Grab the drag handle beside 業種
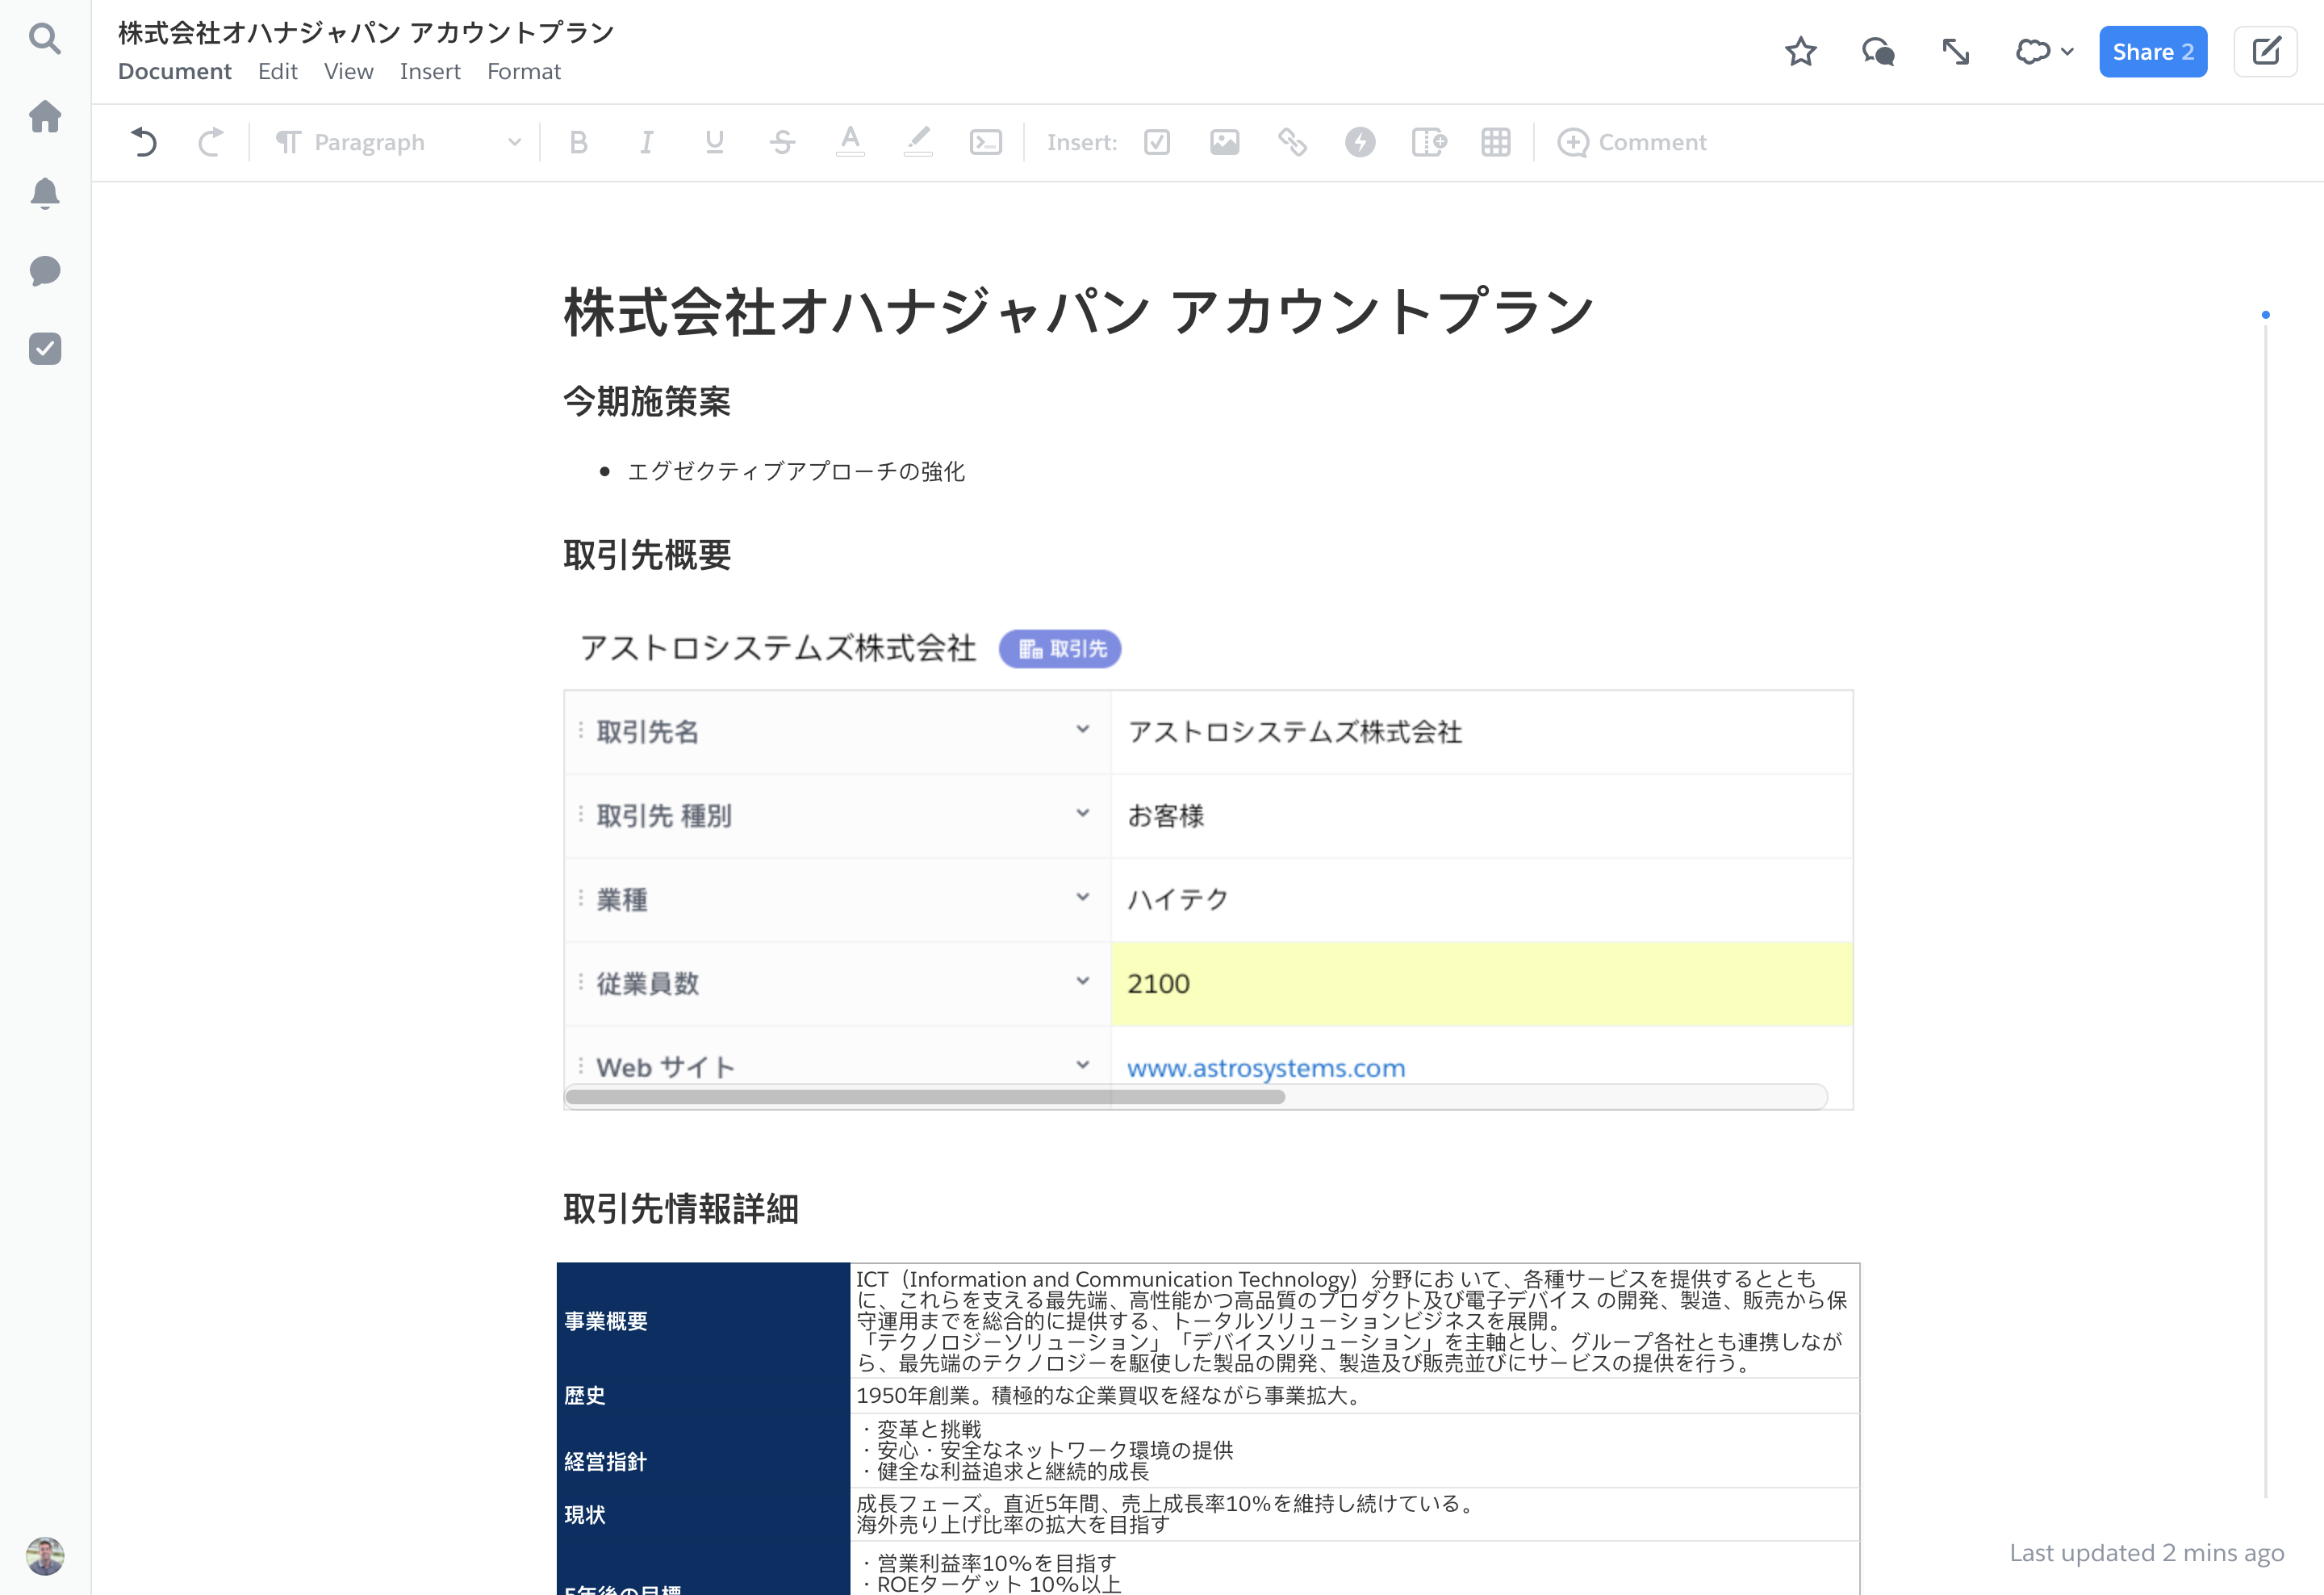The image size is (2324, 1595). [581, 899]
